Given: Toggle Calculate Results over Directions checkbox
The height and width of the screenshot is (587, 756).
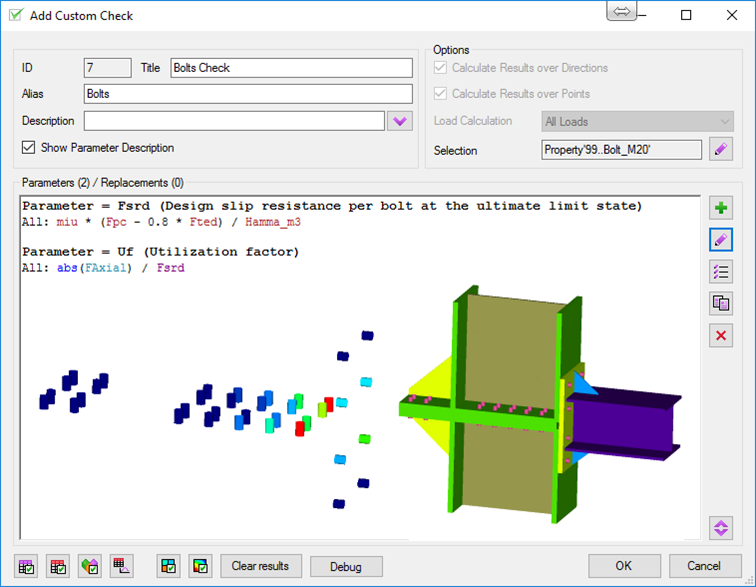Looking at the screenshot, I should [440, 68].
